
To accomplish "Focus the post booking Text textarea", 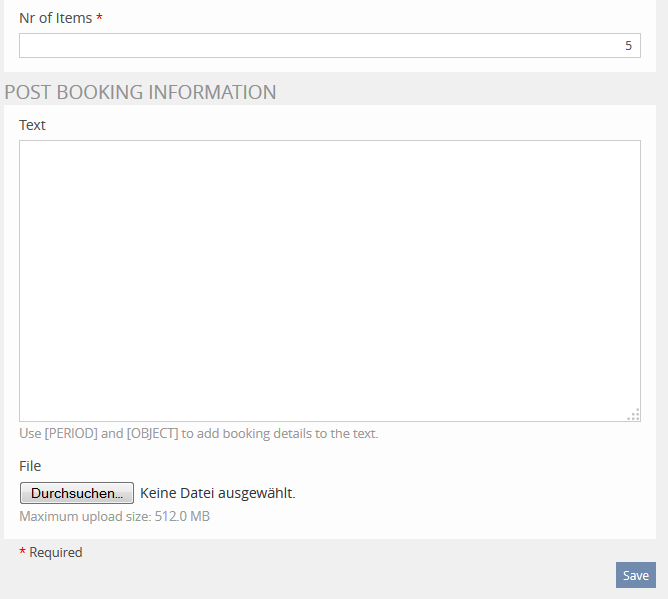I will [329, 280].
